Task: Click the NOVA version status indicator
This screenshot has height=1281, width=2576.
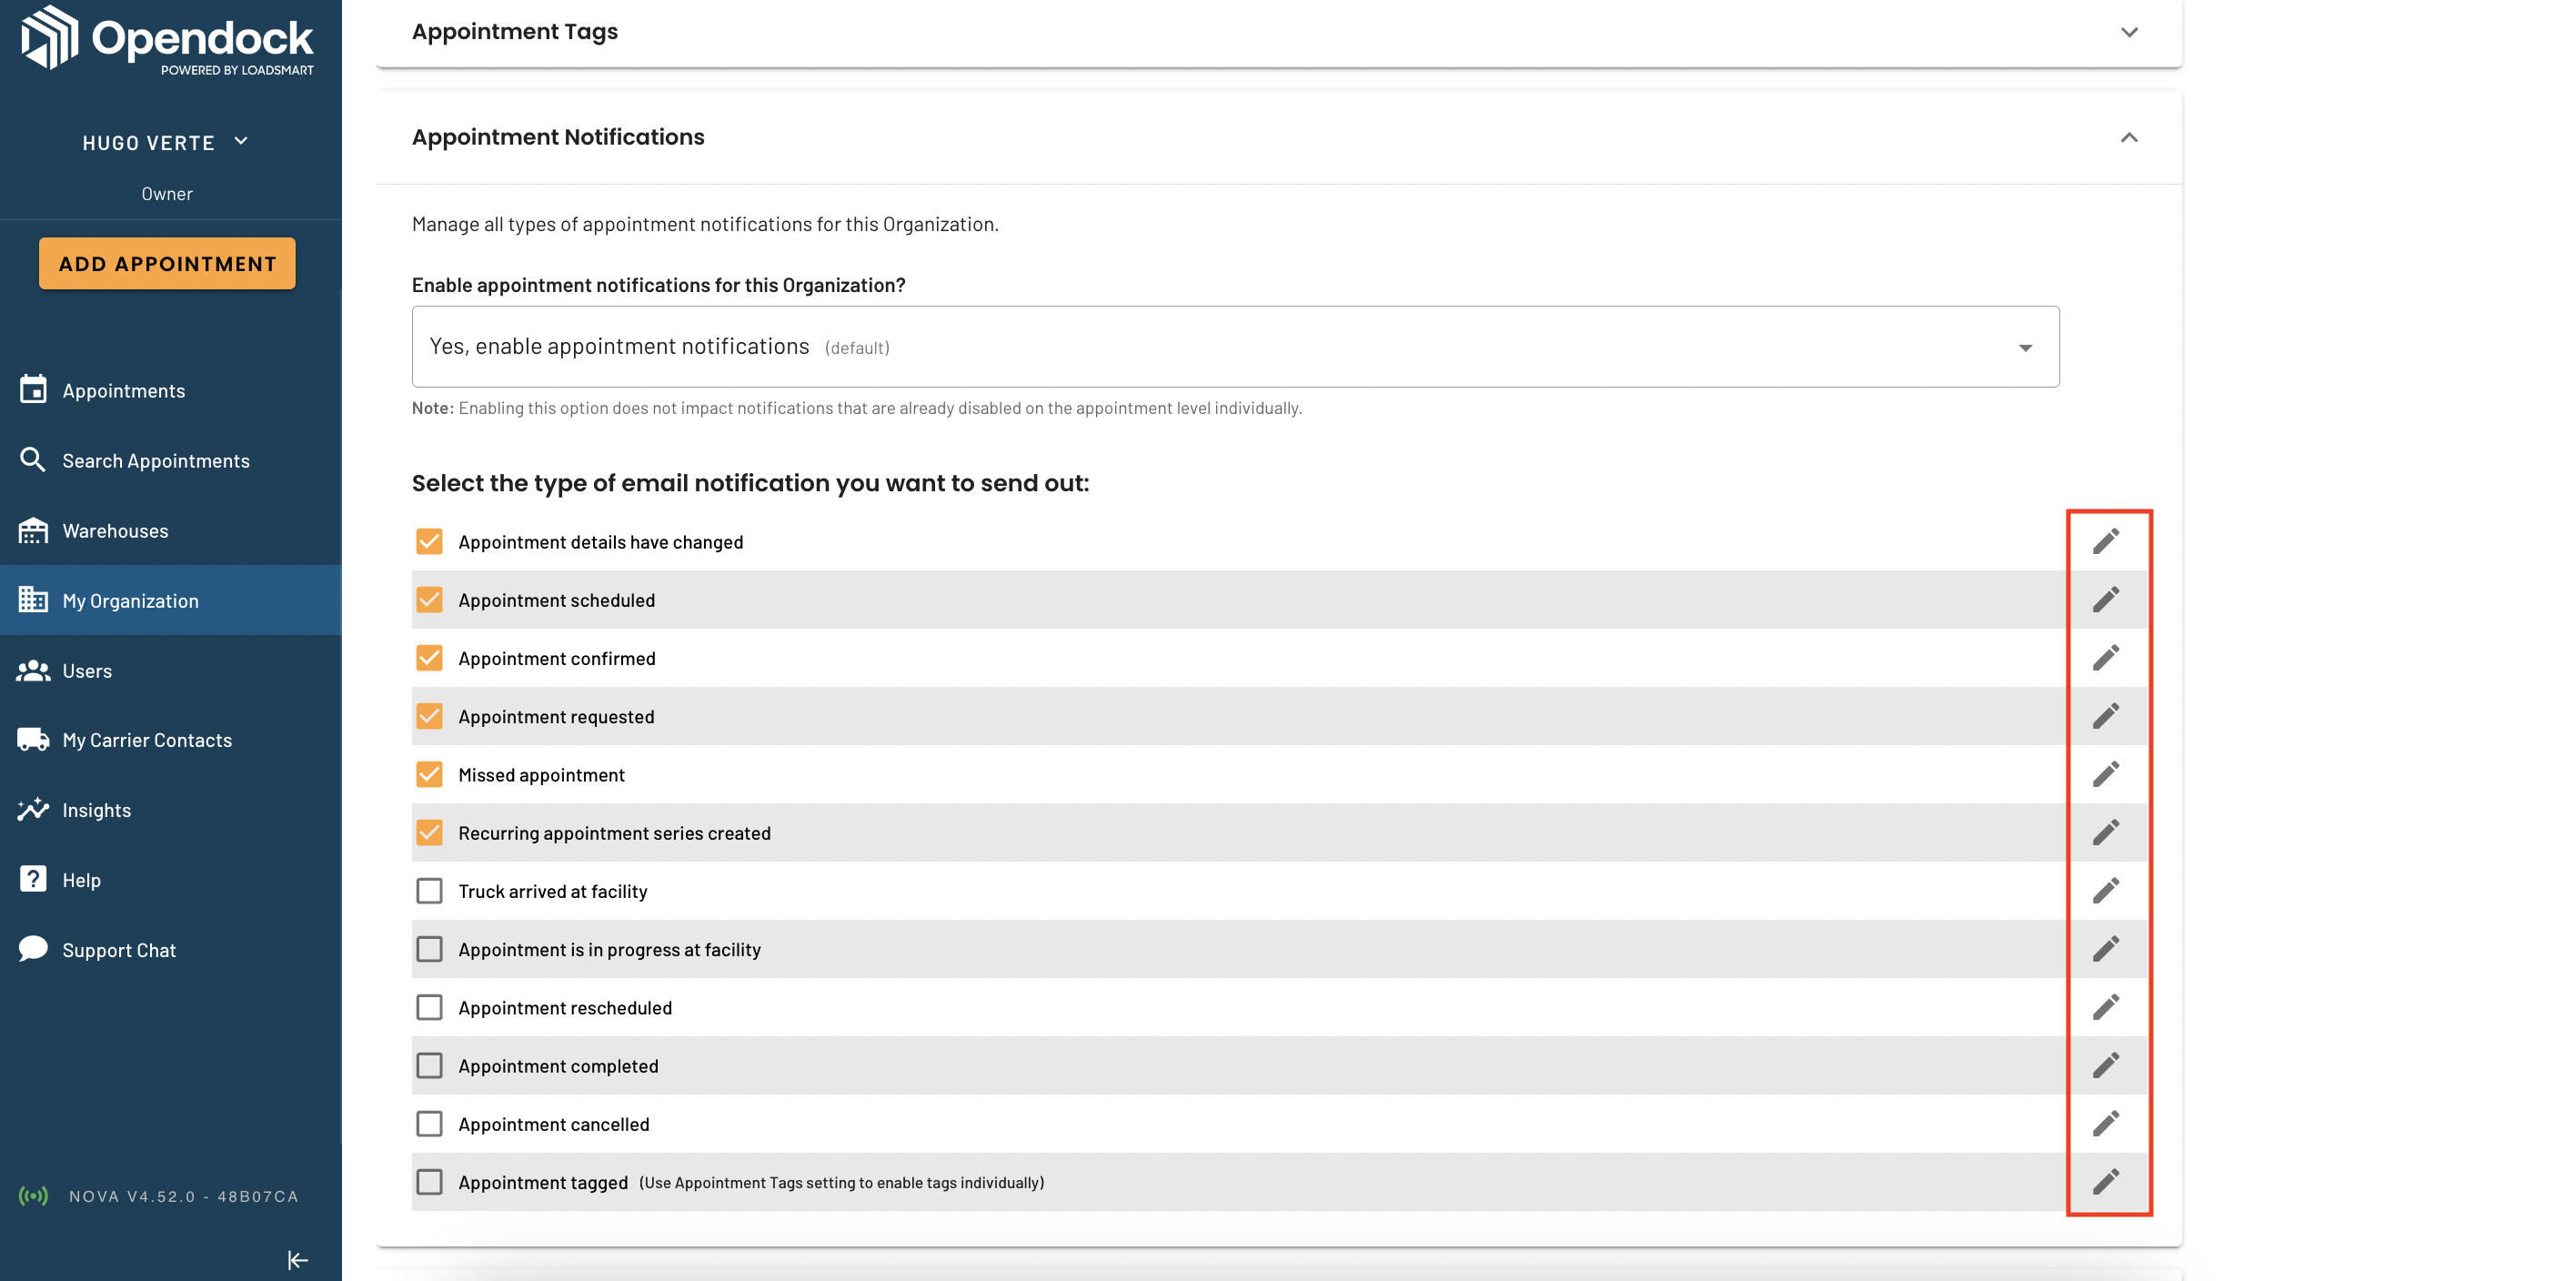Action: pos(158,1196)
